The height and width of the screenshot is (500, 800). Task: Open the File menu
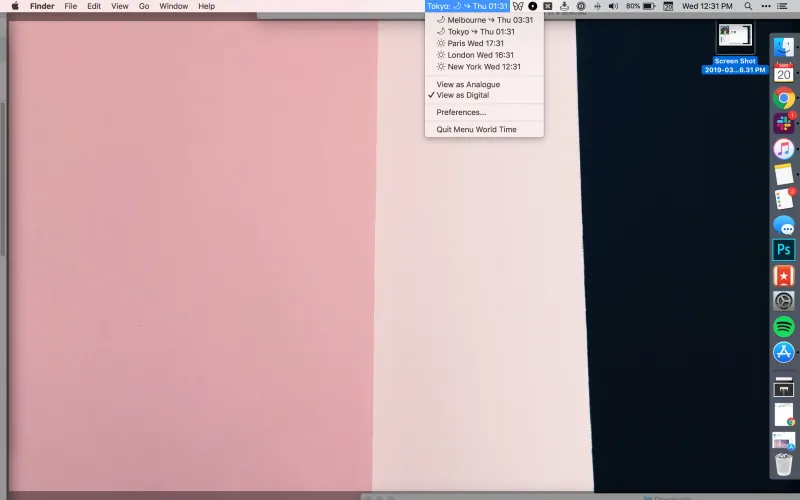click(70, 6)
